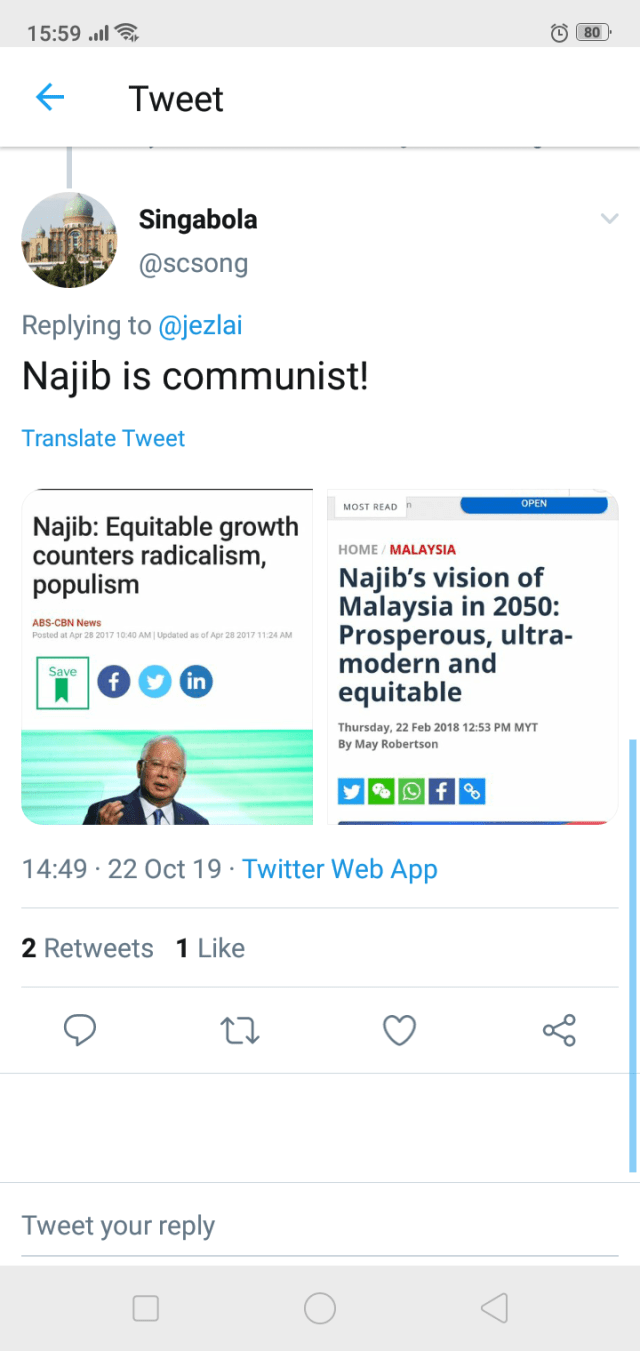View the 1 Like list

coord(211,948)
